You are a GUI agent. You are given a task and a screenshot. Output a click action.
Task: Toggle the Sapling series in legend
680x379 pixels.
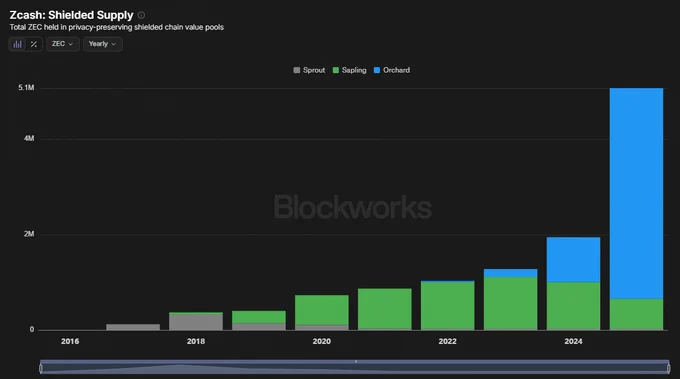click(350, 70)
